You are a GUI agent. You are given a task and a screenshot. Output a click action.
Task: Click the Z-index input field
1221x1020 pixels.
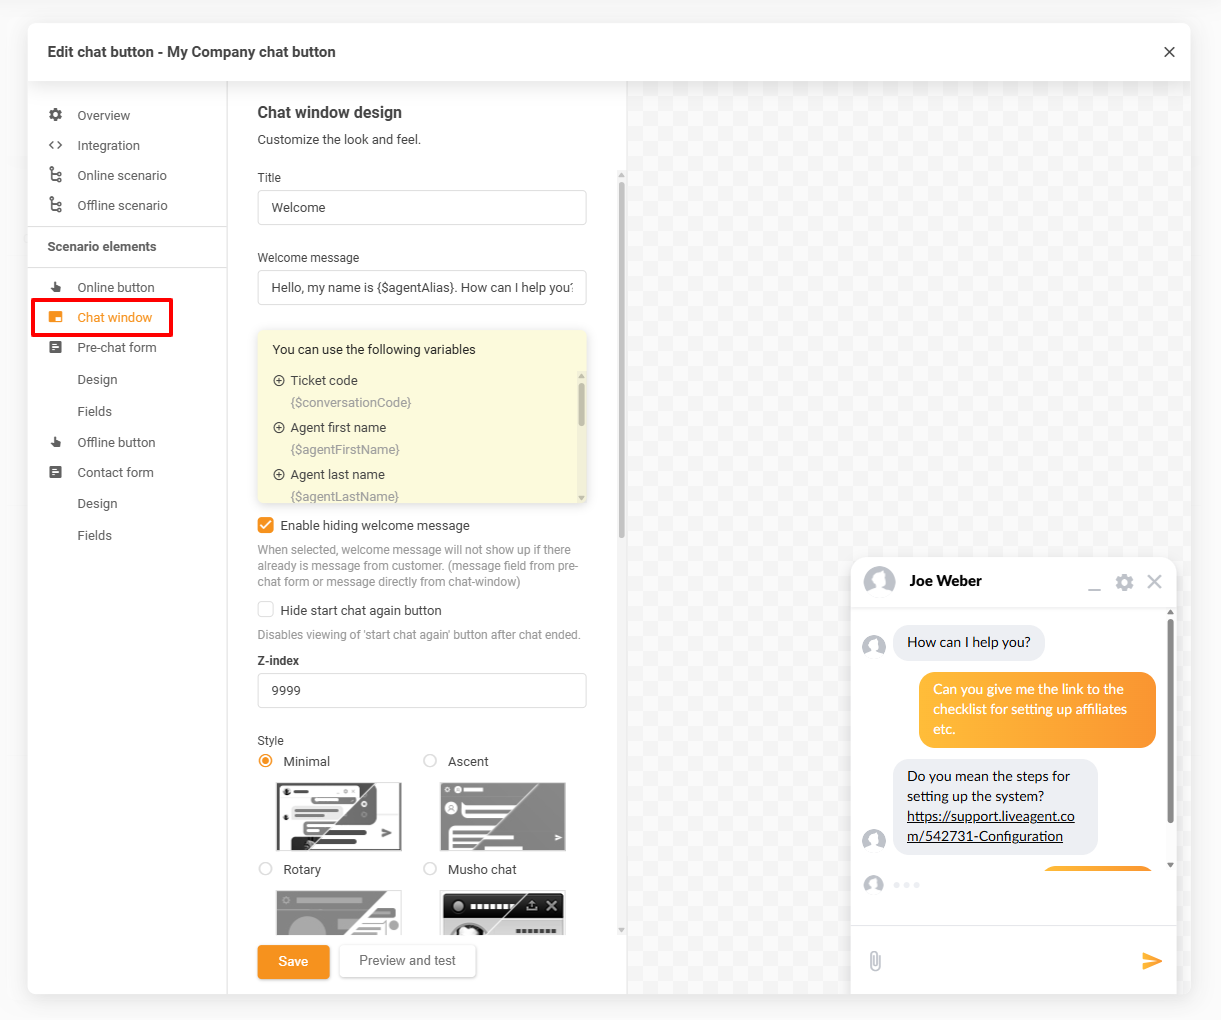(x=421, y=690)
